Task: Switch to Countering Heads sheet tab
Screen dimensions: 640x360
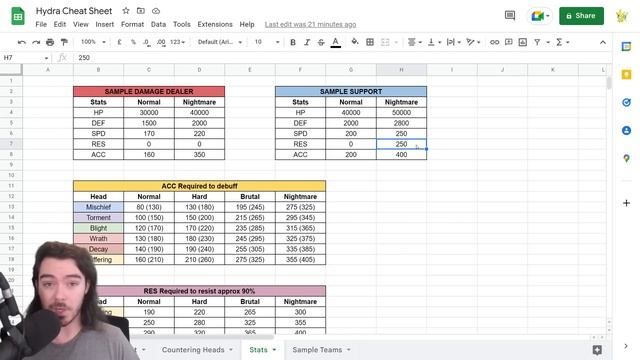Action: pos(193,350)
